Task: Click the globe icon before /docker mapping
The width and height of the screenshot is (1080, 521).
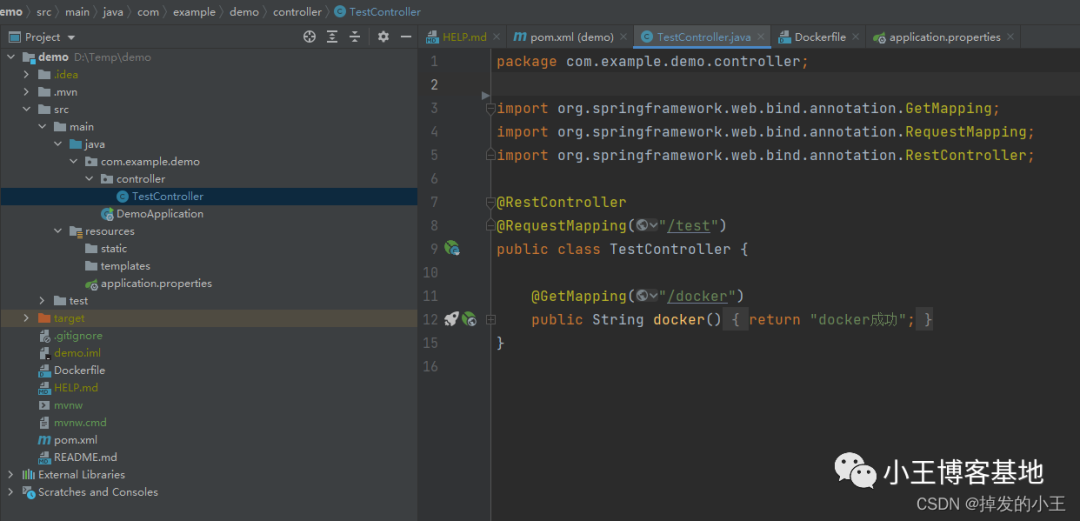Action: click(x=642, y=296)
